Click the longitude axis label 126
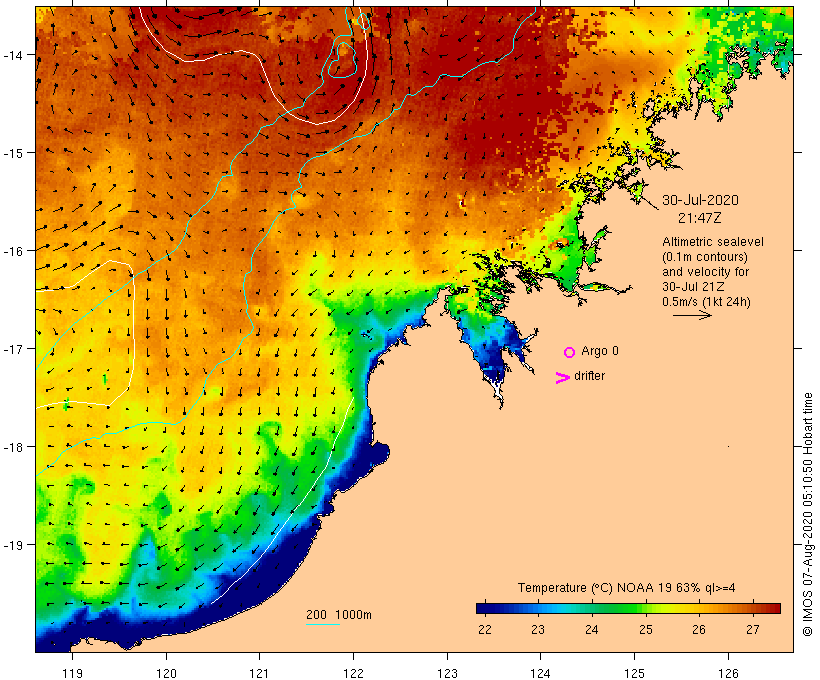This screenshot has width=820, height=680. pyautogui.click(x=728, y=673)
